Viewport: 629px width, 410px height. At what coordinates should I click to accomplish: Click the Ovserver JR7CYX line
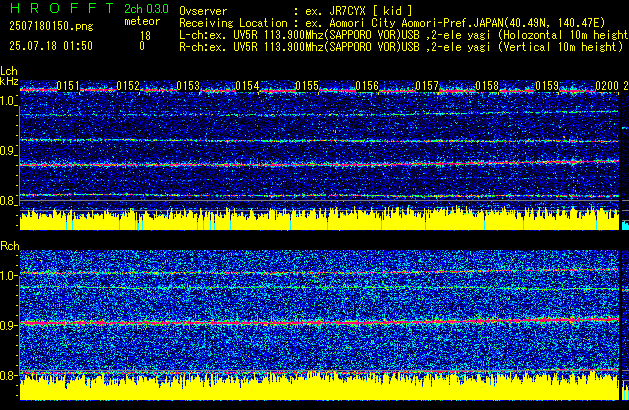coord(296,11)
